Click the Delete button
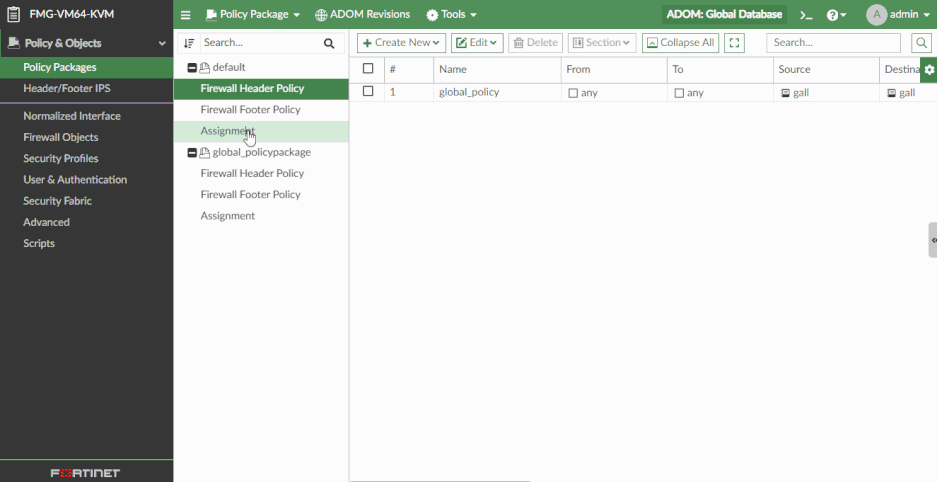937x482 pixels. (x=535, y=43)
